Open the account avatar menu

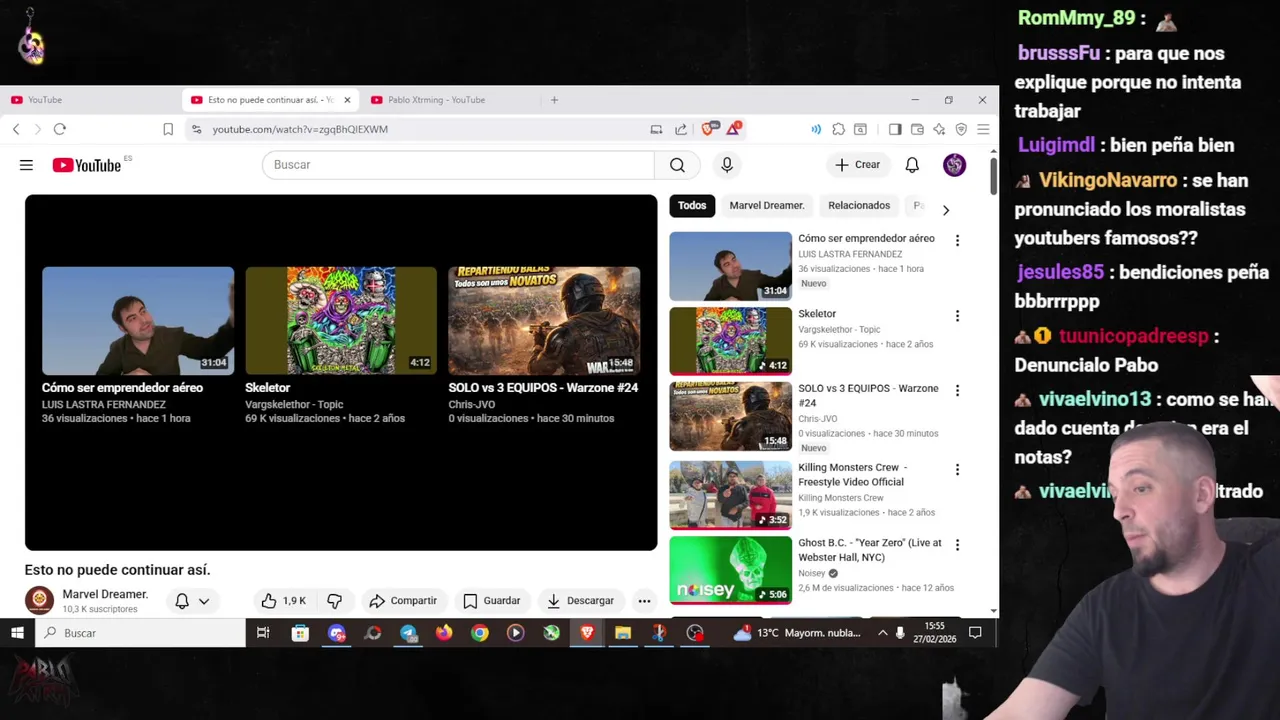[x=954, y=165]
